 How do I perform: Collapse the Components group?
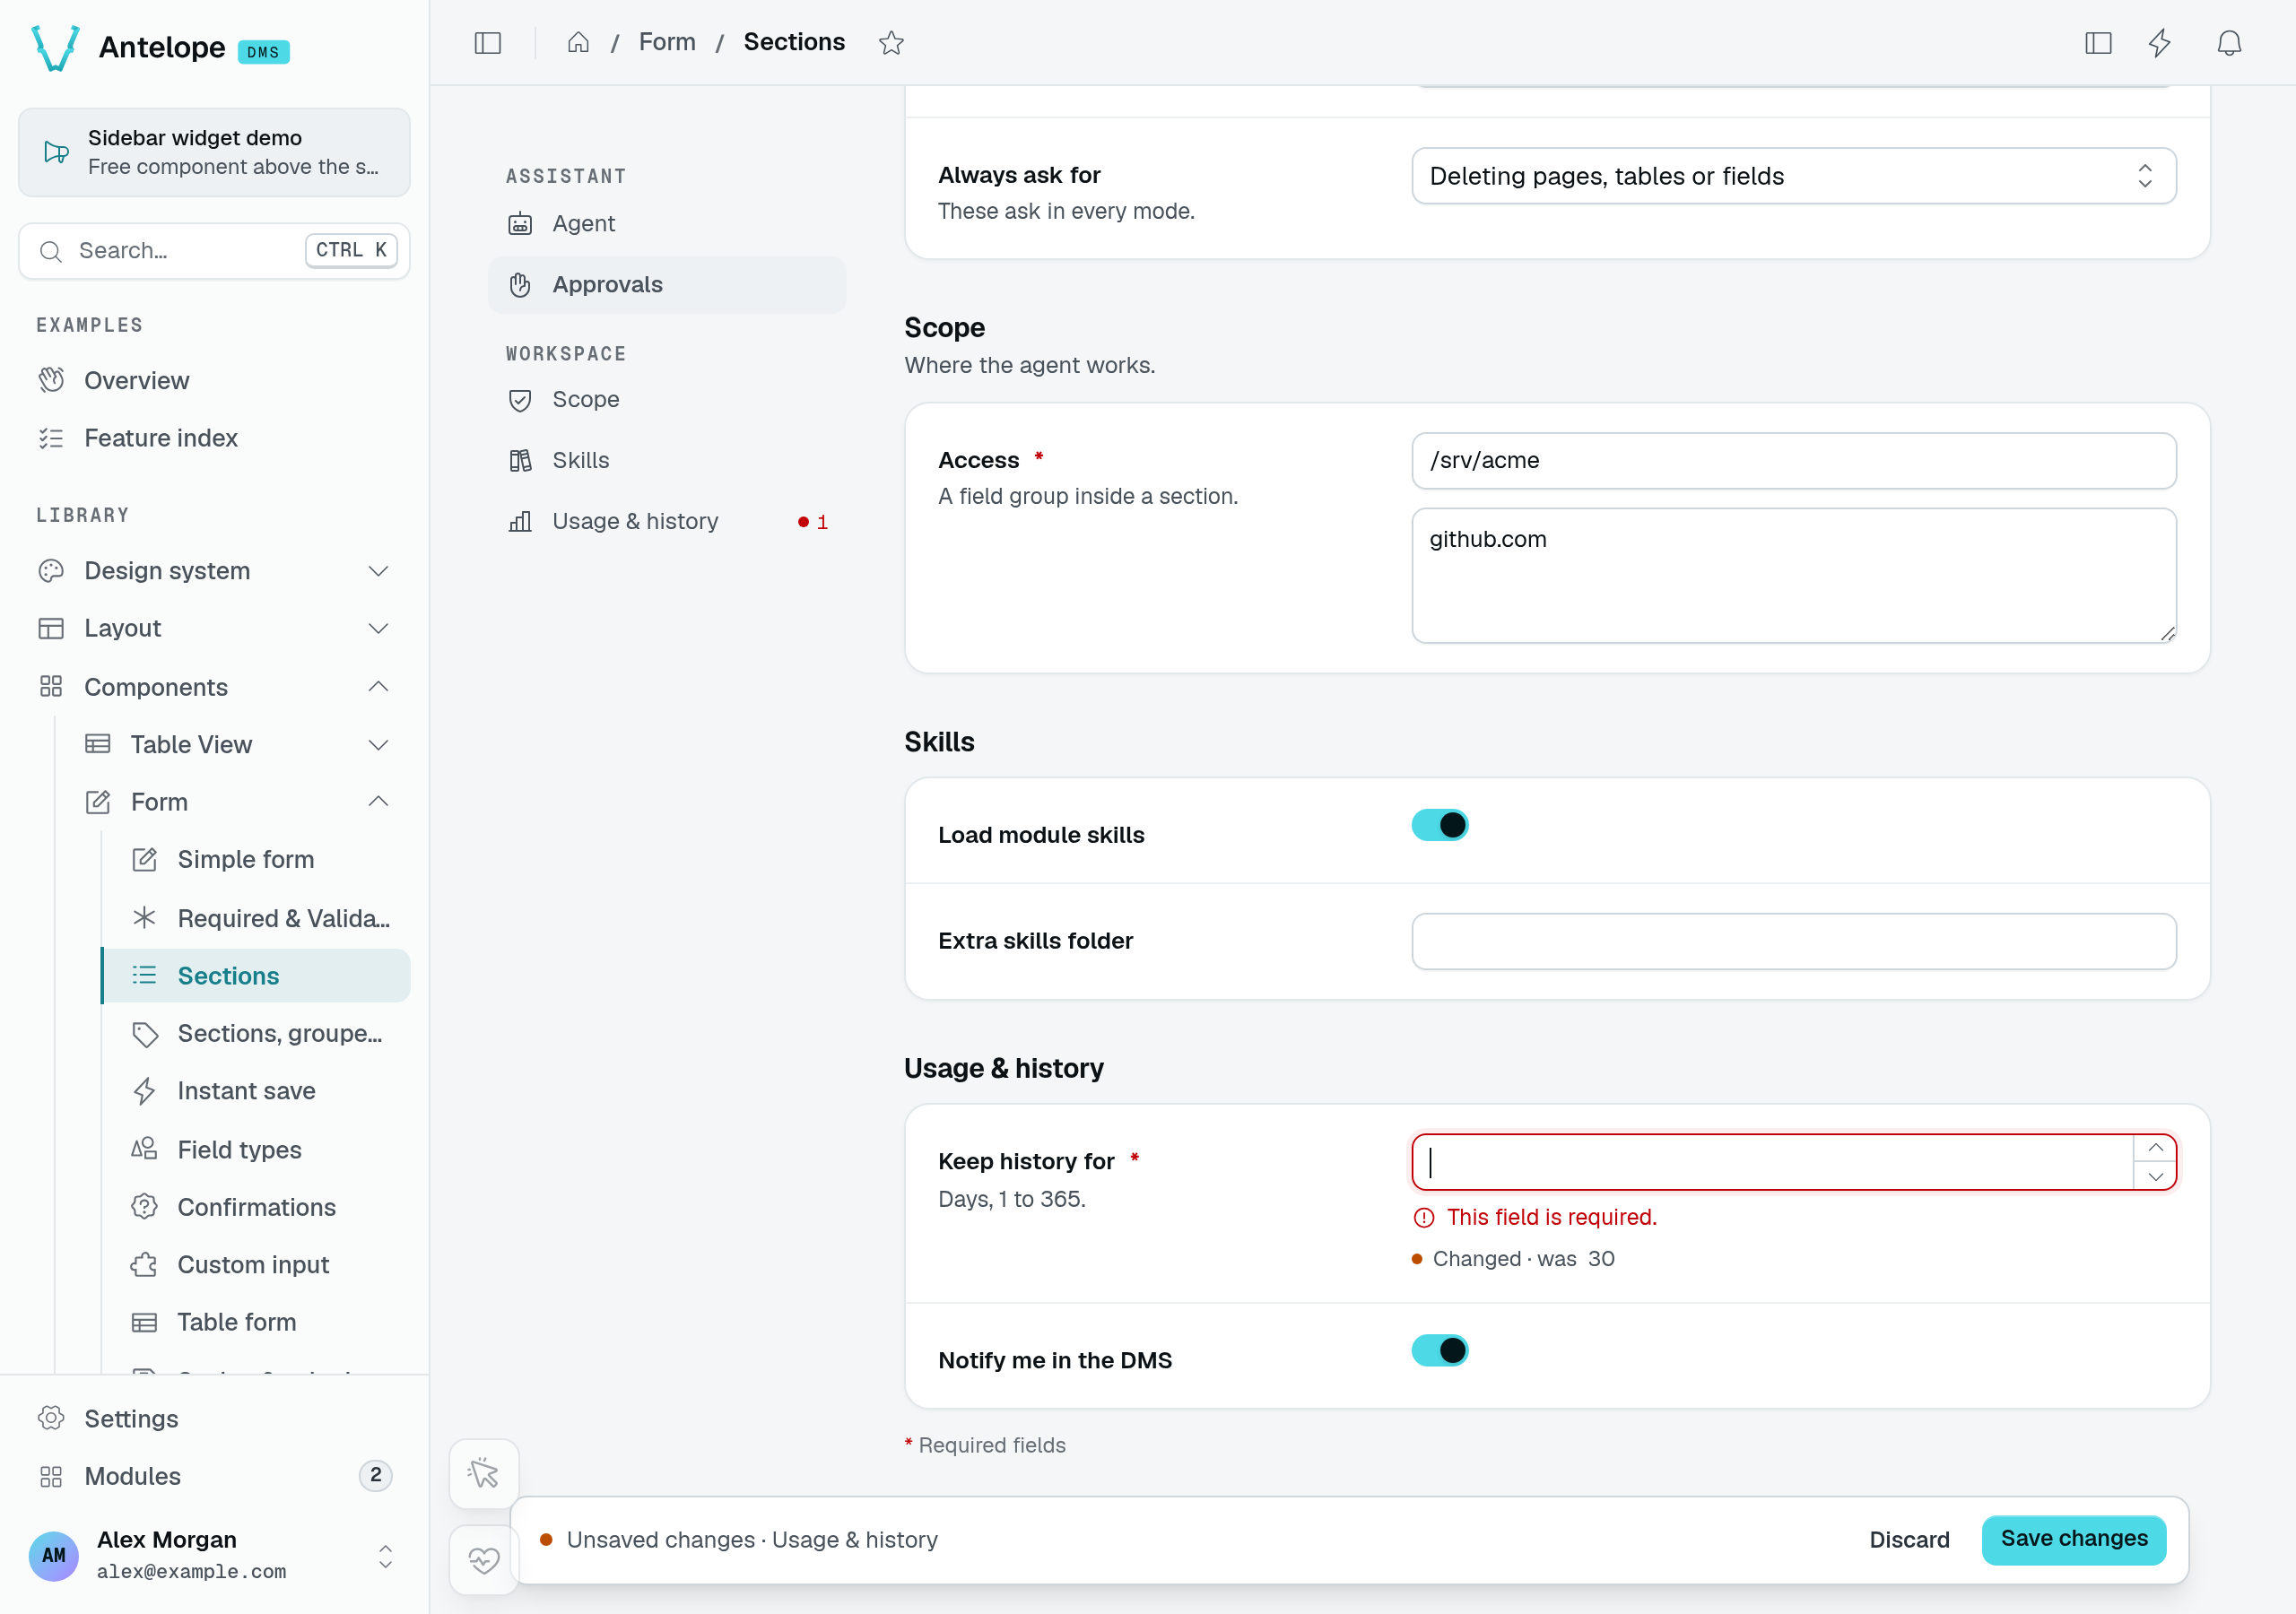[x=214, y=686]
